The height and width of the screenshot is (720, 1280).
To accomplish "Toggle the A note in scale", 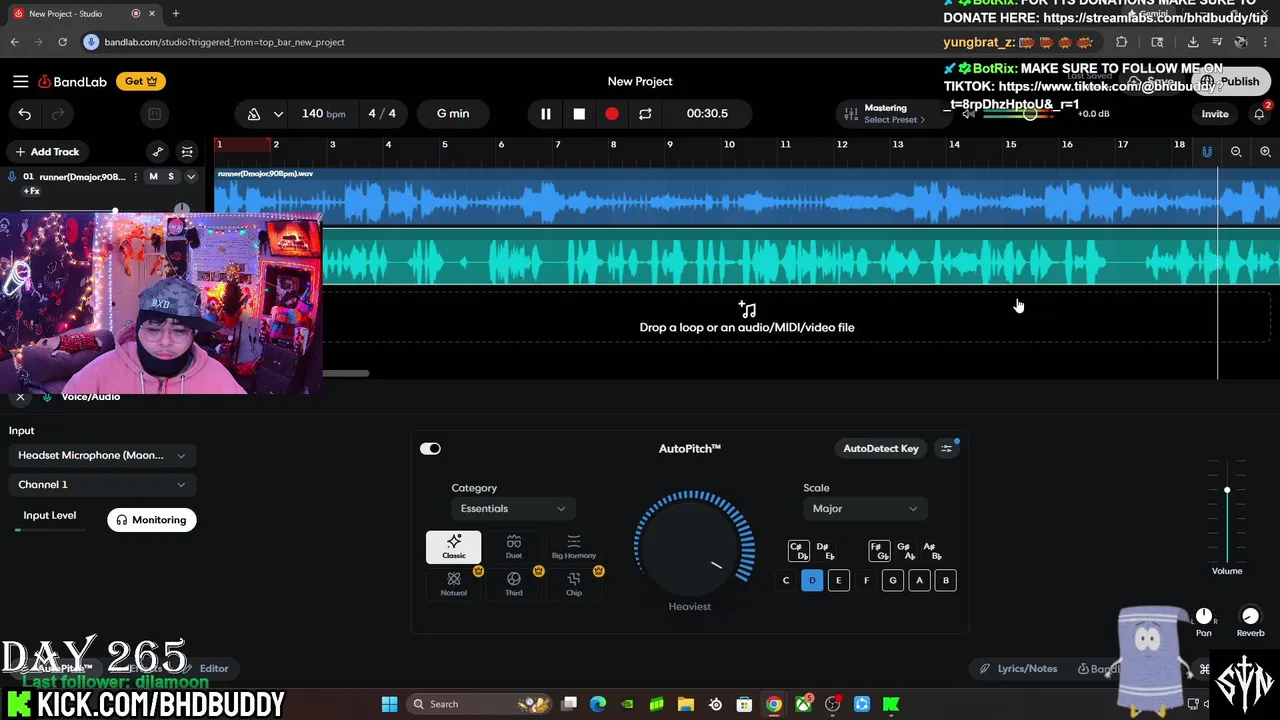I will click(919, 580).
